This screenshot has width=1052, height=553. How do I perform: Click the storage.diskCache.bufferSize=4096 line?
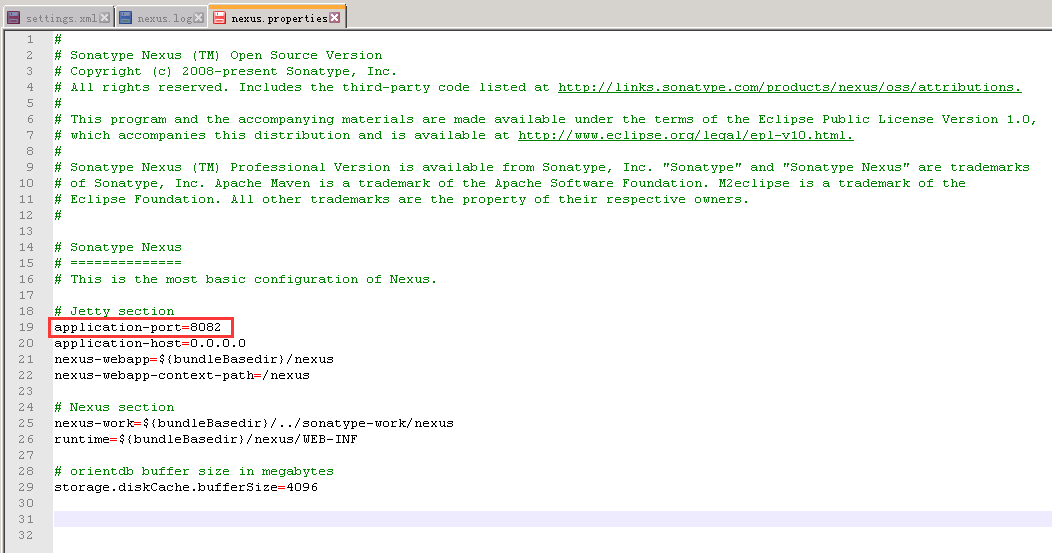point(186,488)
